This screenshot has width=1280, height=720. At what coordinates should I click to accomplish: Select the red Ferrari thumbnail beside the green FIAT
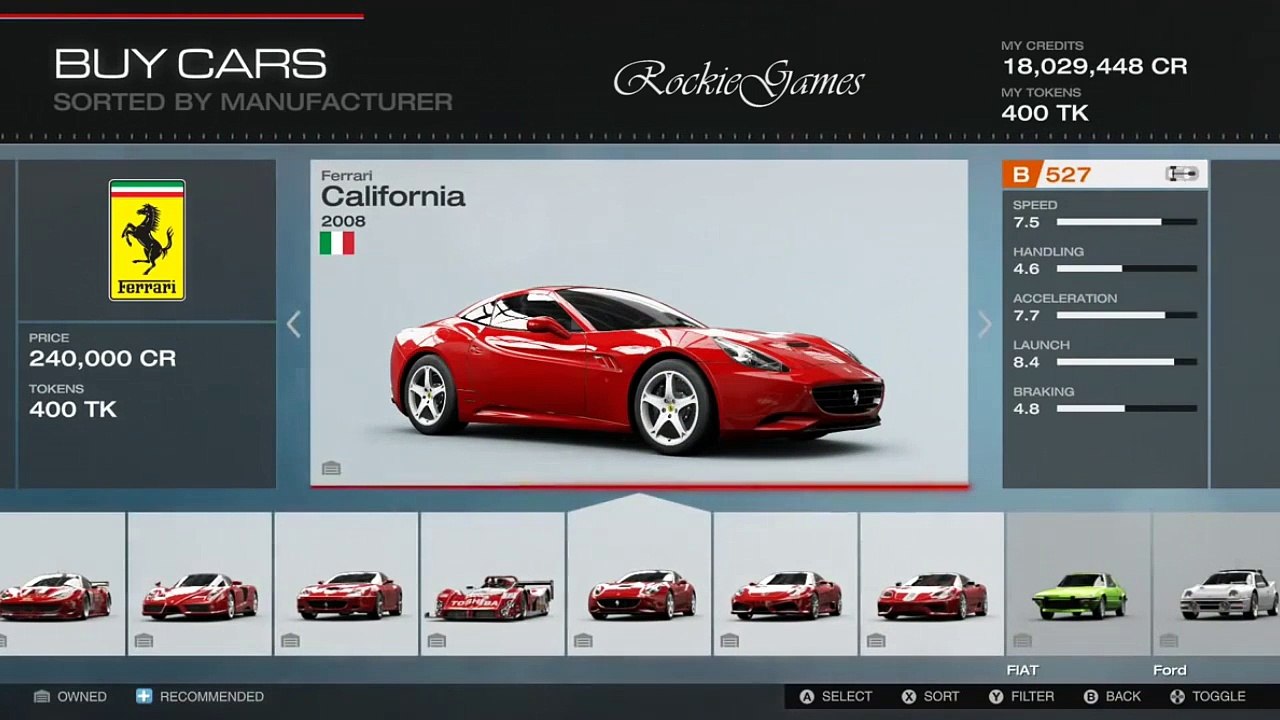pos(932,584)
